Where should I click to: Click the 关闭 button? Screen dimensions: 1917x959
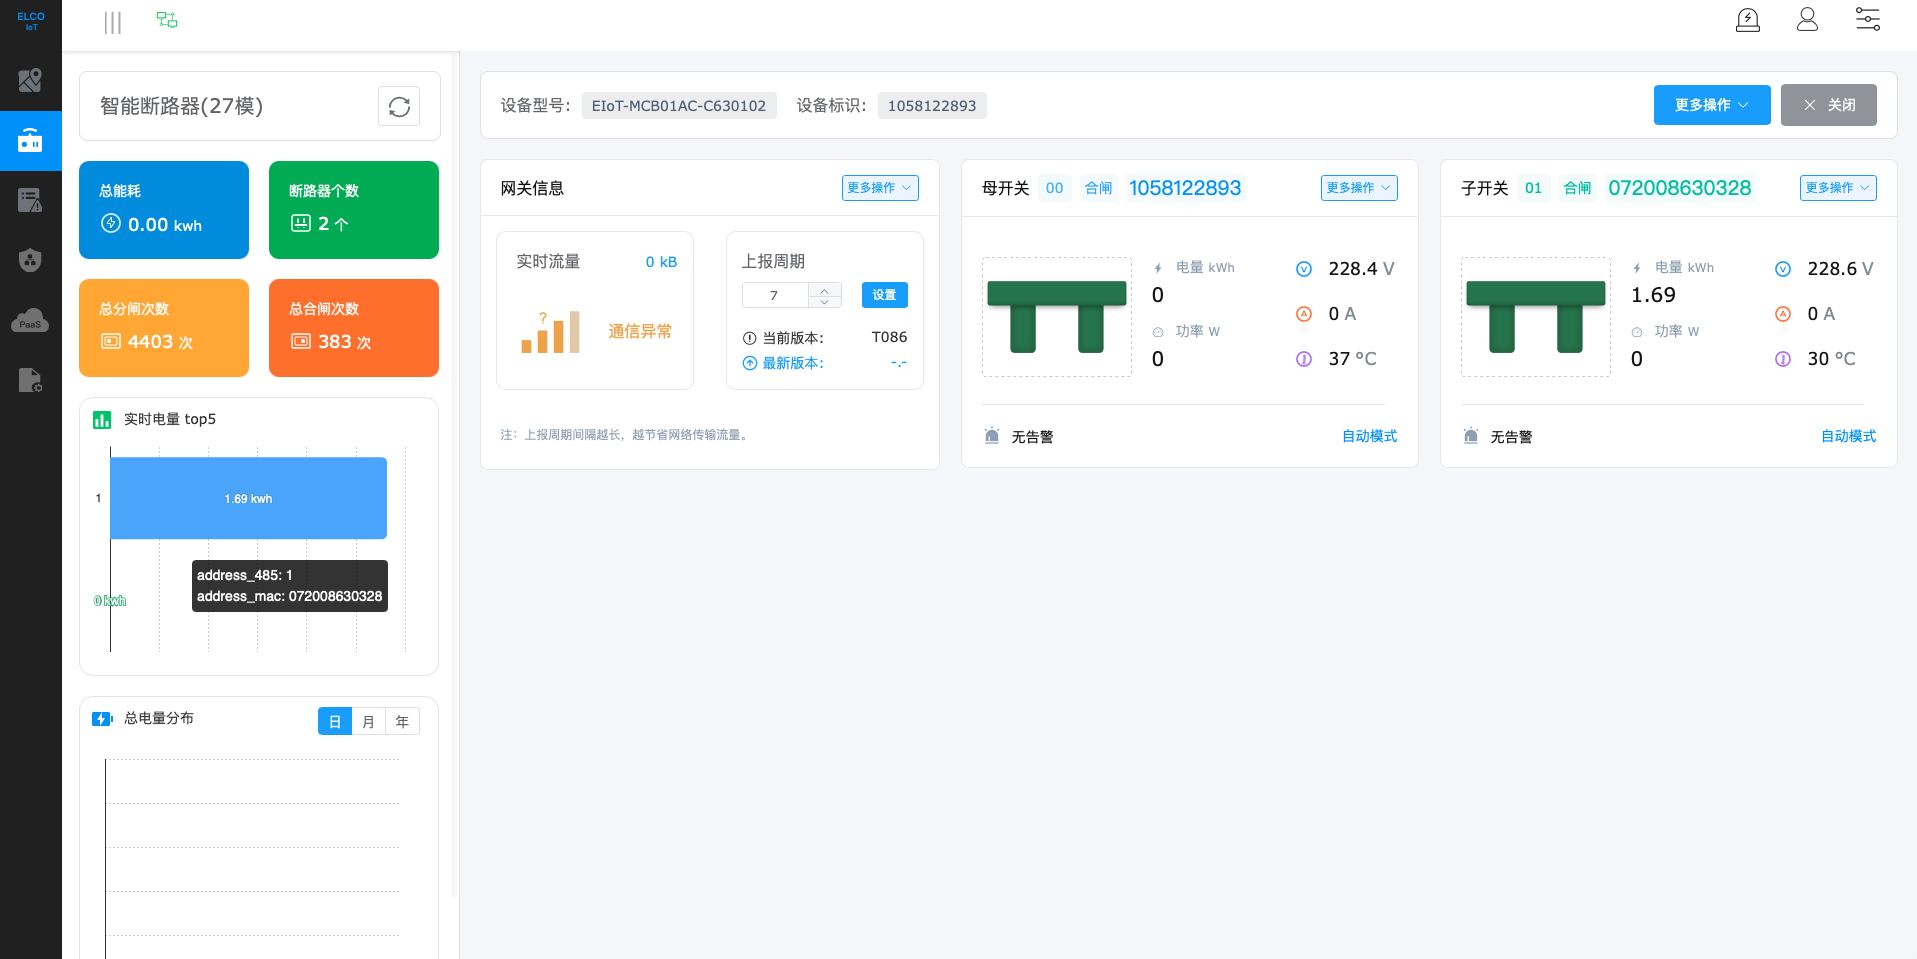(x=1828, y=105)
